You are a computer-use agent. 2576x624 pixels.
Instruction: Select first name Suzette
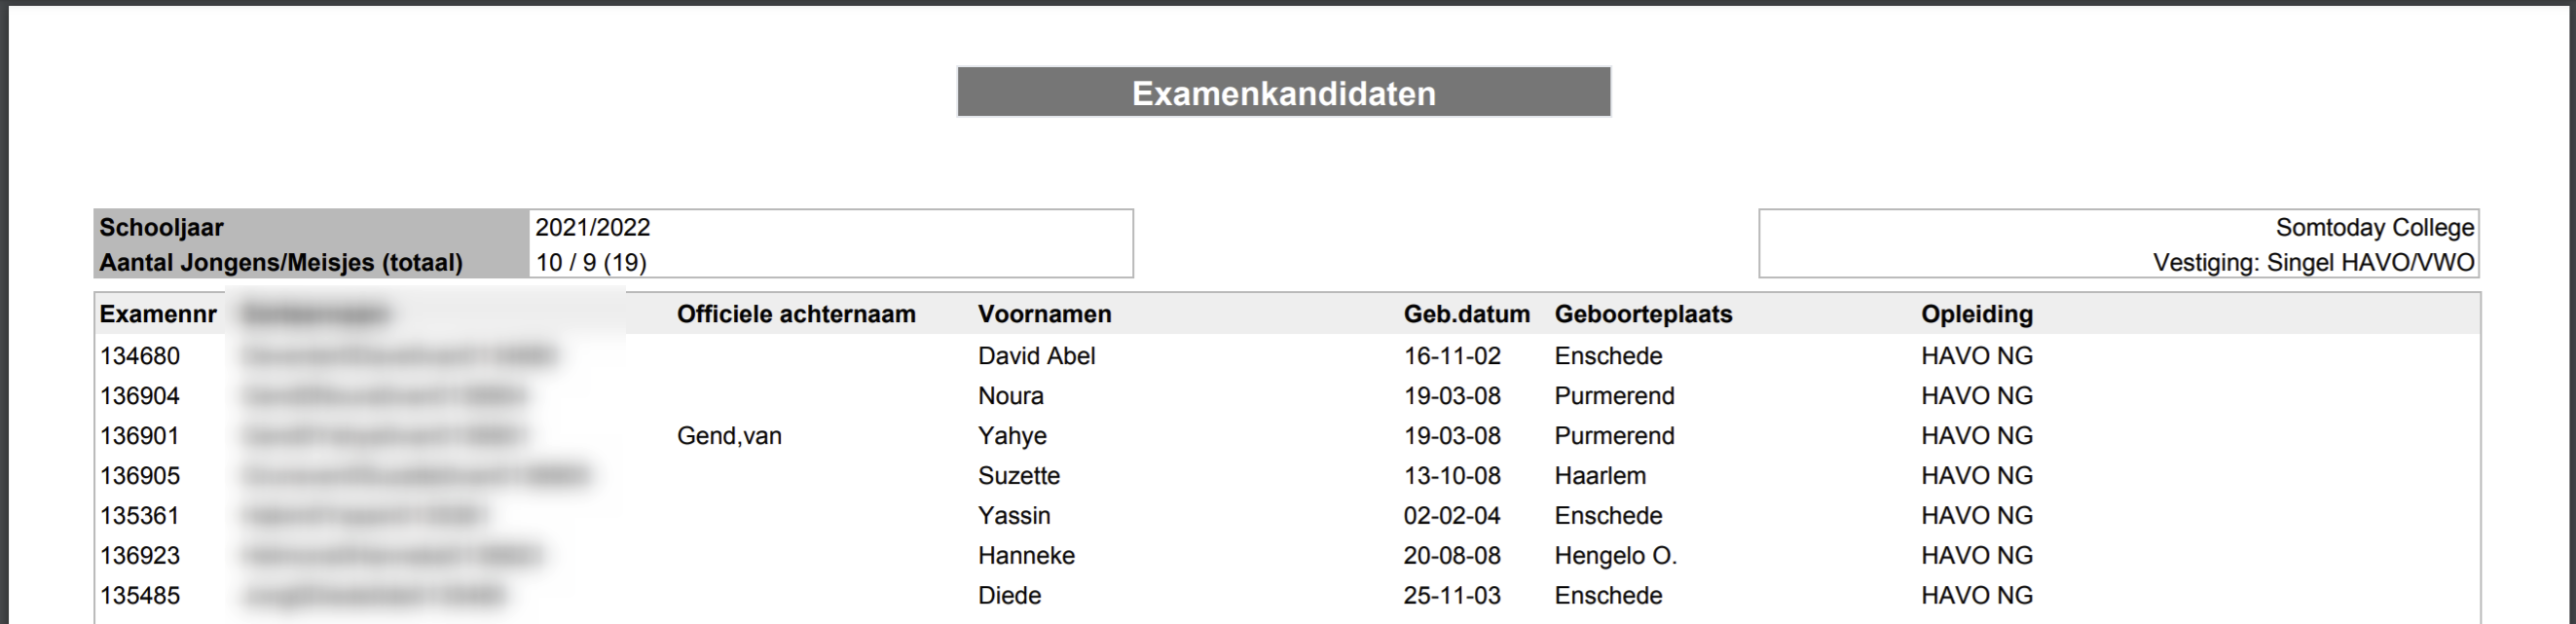(1018, 476)
